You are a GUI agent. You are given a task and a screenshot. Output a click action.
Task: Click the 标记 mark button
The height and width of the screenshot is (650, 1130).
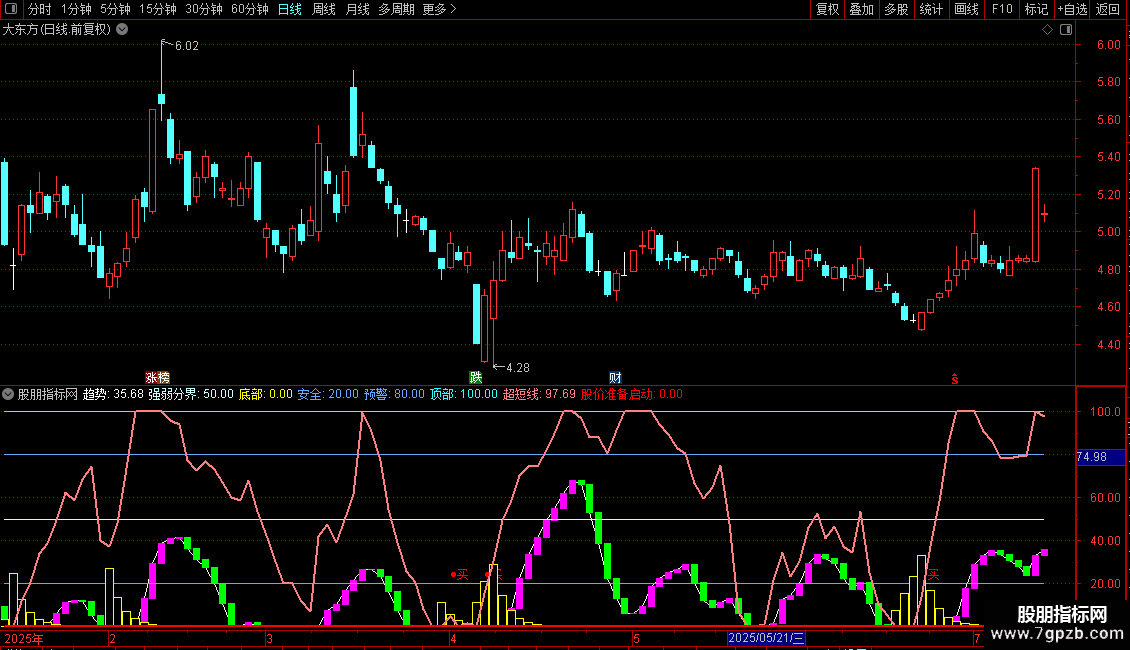1036,9
